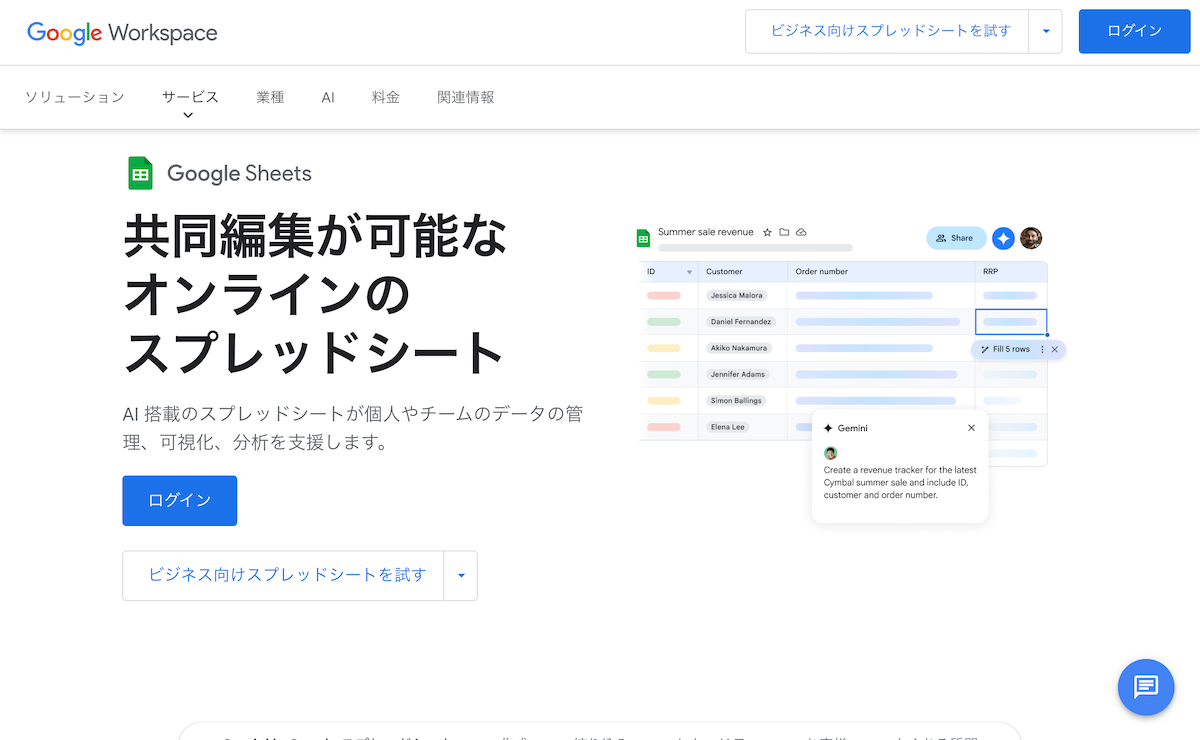Click the ログイン button in the header
Viewport: 1200px width, 740px height.
(1135, 31)
